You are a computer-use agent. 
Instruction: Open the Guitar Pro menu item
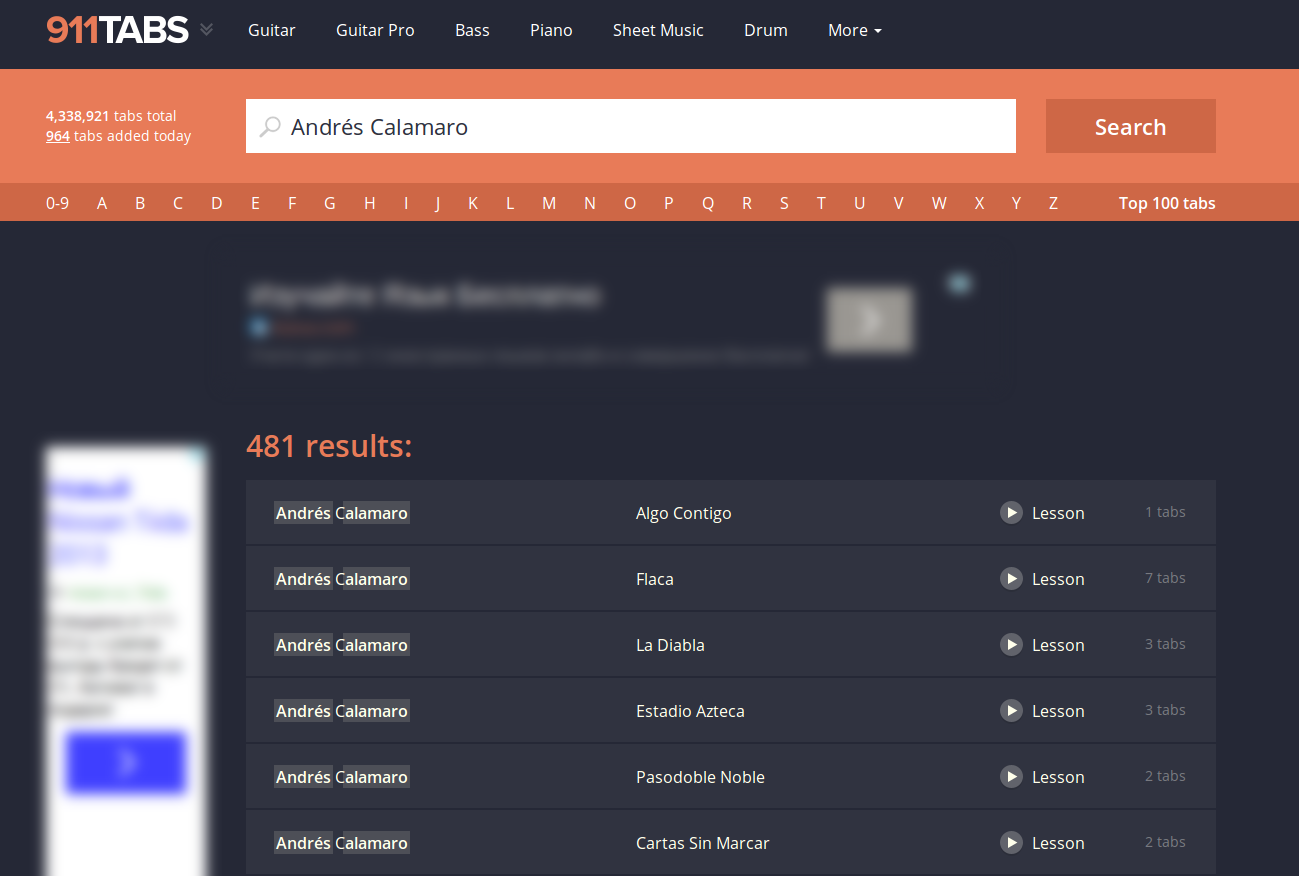(x=375, y=30)
